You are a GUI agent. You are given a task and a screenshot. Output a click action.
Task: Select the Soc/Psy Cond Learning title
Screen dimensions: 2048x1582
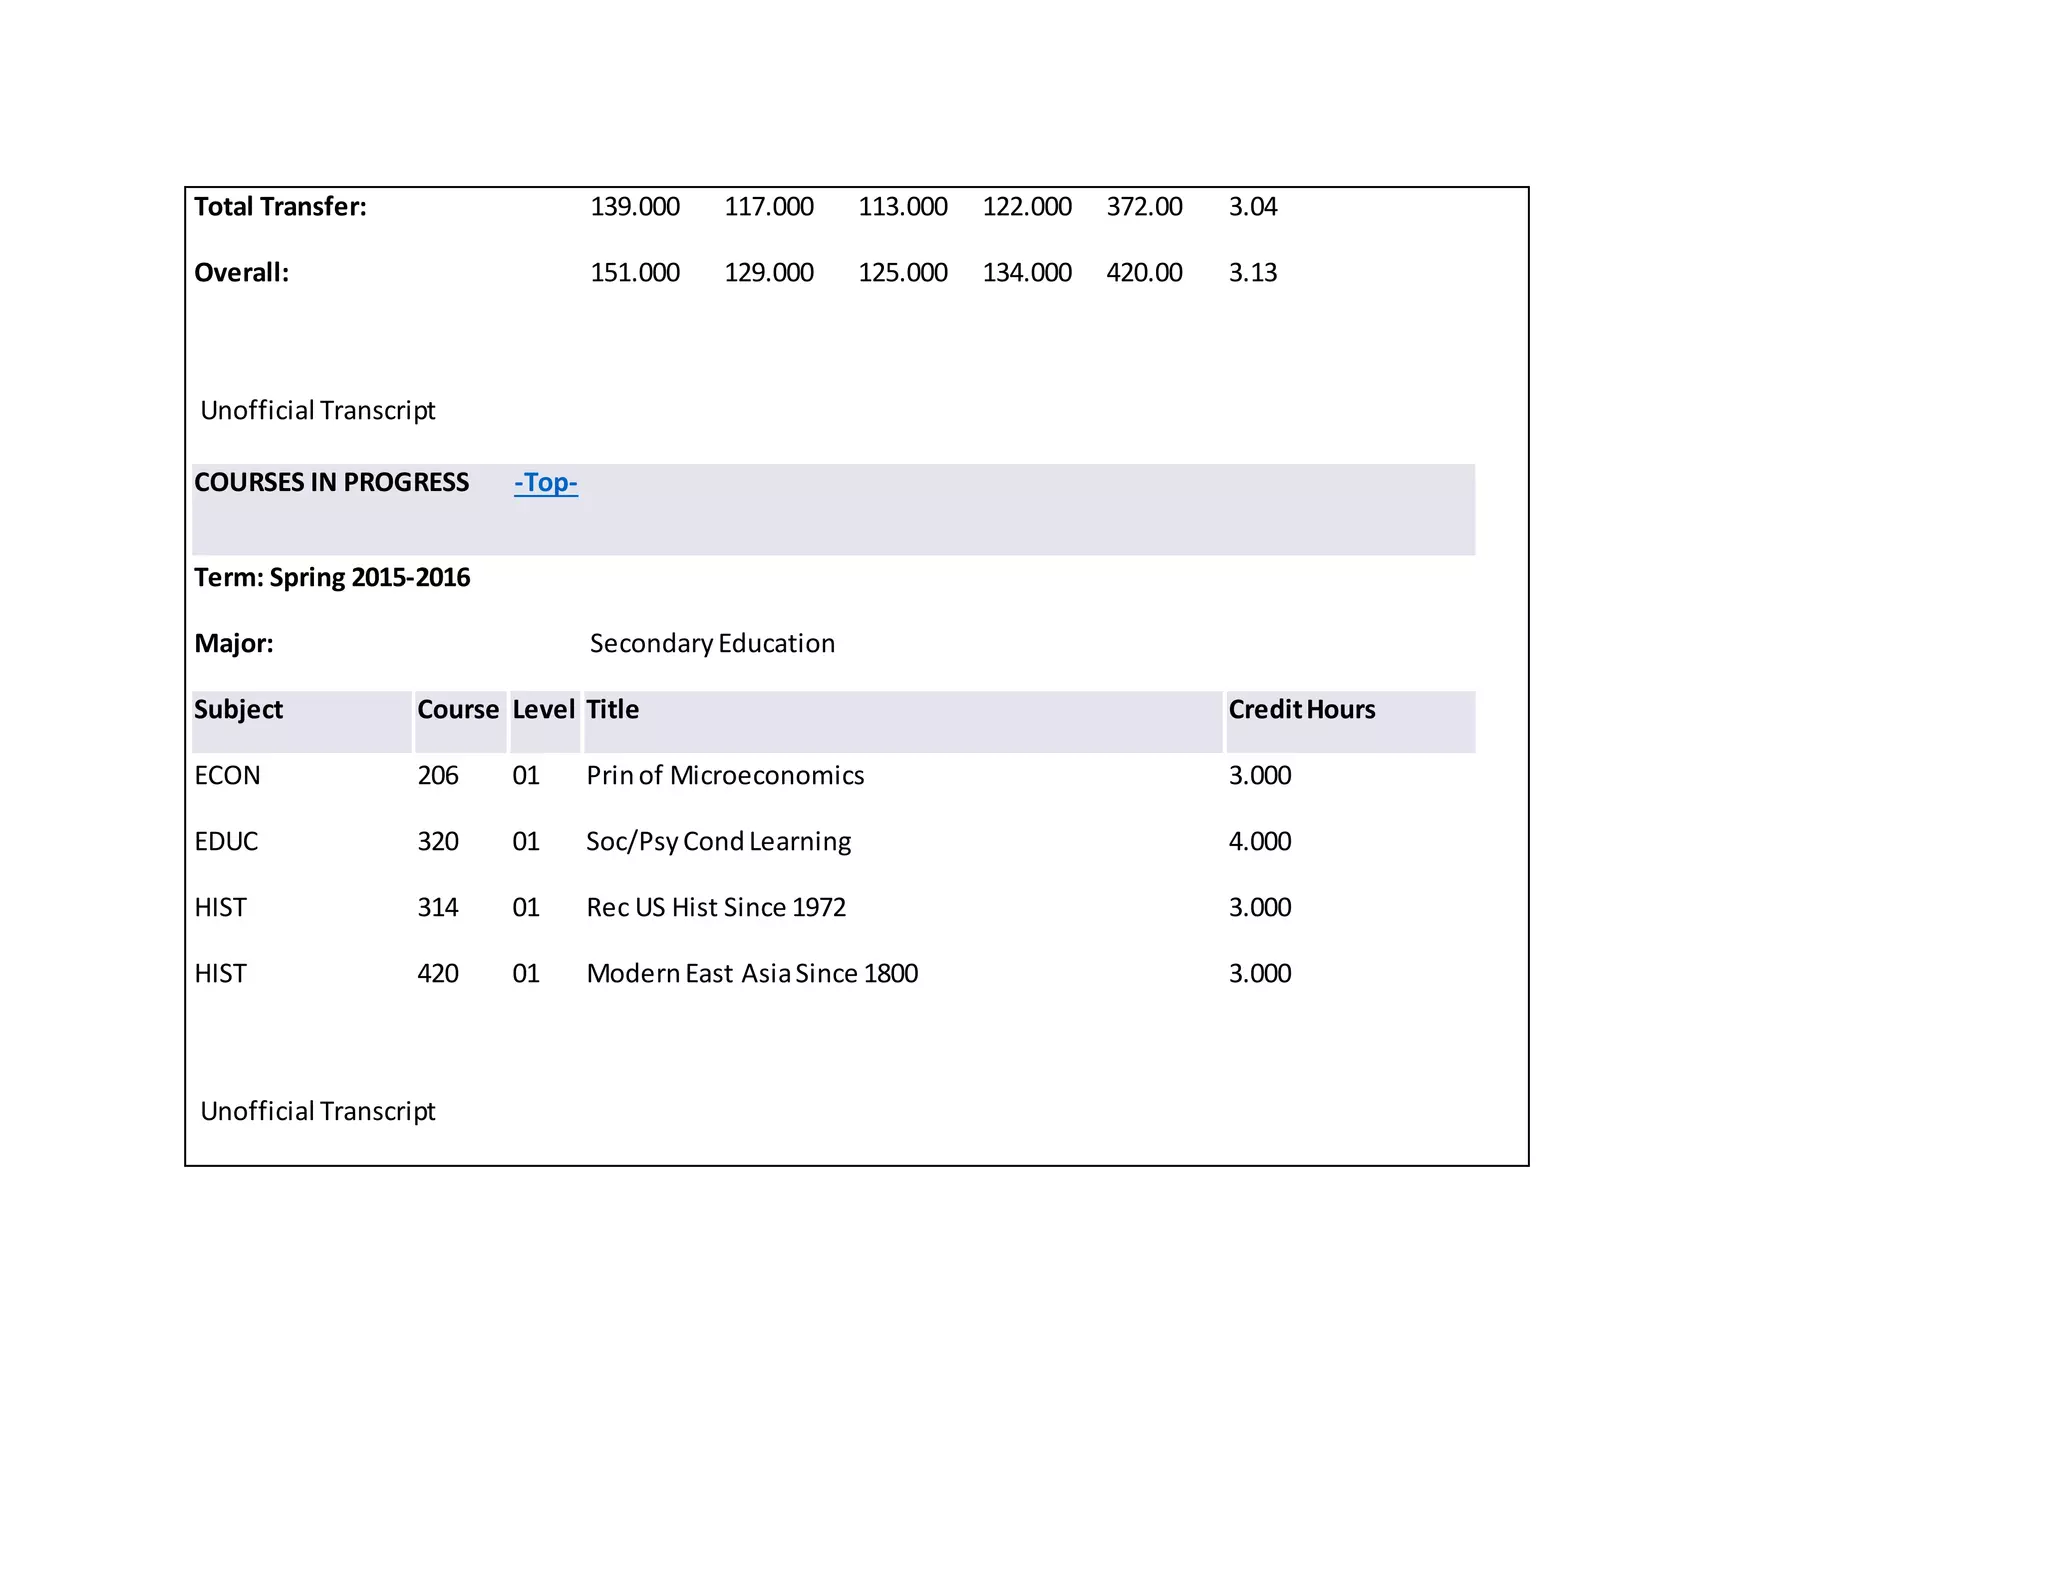718,842
